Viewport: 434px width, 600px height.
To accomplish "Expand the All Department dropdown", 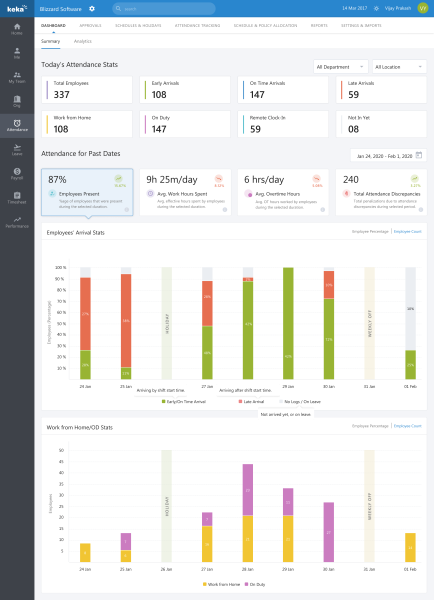I will point(341,67).
